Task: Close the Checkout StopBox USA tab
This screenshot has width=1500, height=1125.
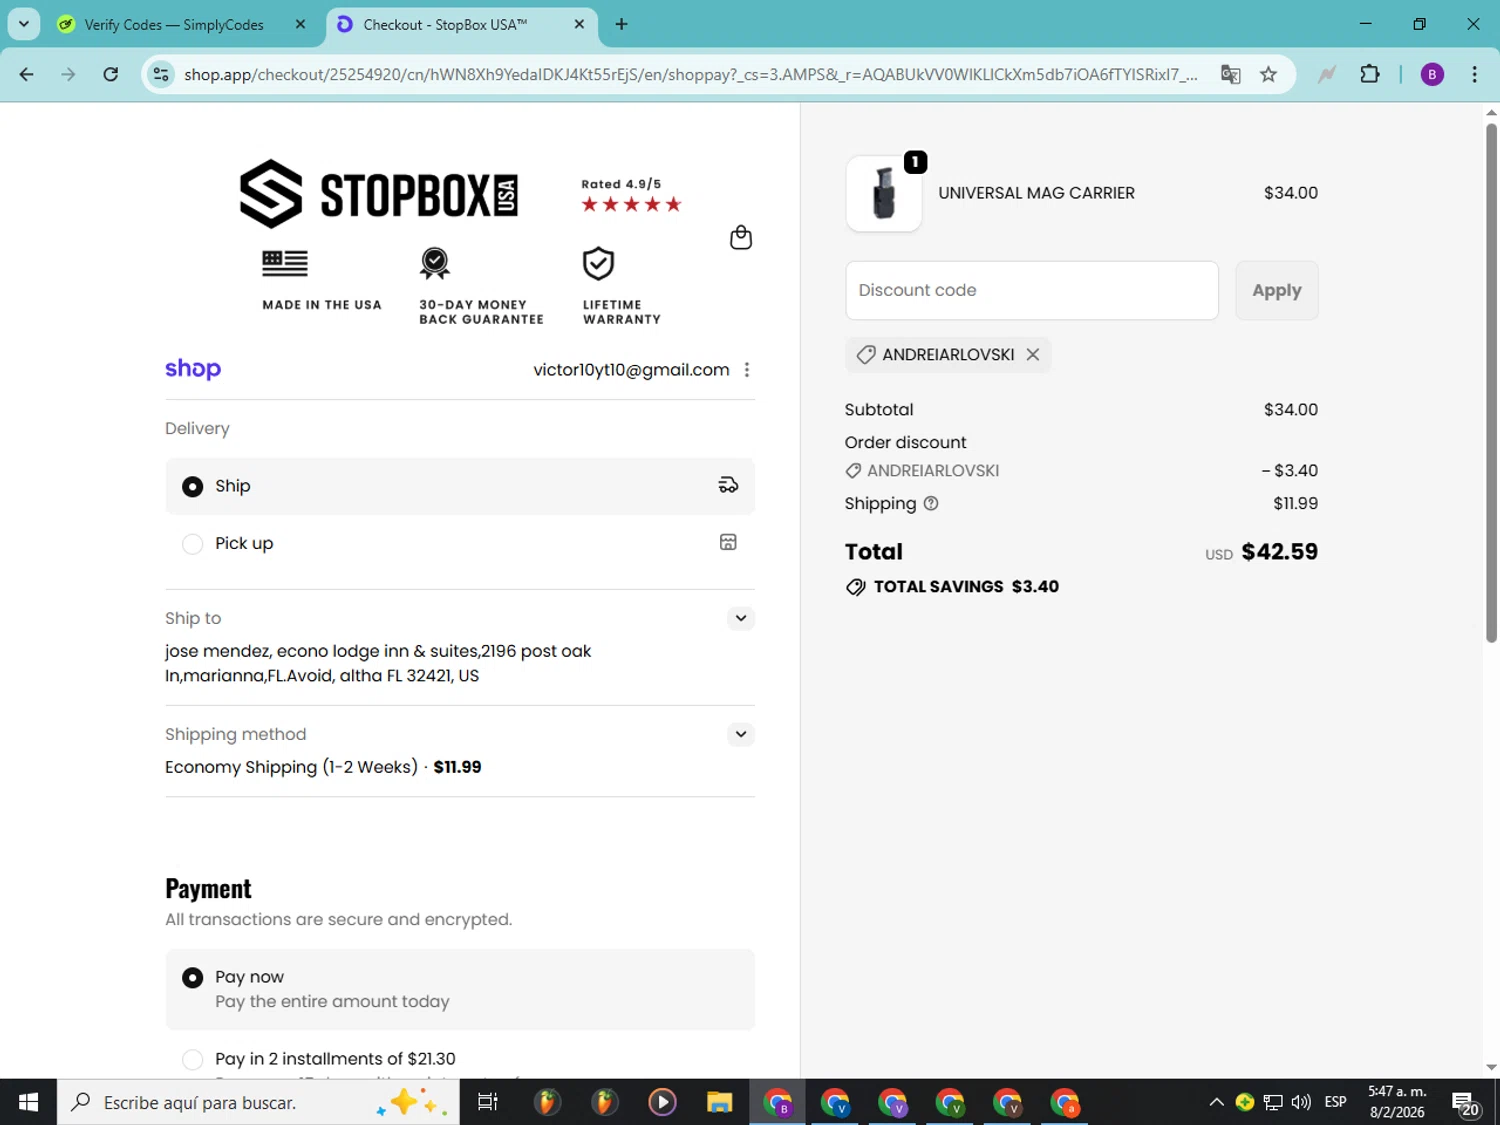Action: 579,24
